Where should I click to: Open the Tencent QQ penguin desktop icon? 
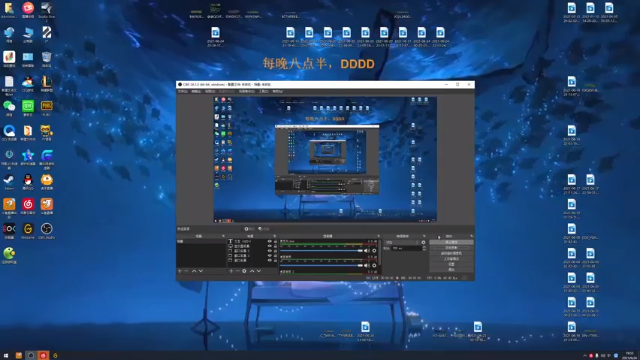point(28,182)
